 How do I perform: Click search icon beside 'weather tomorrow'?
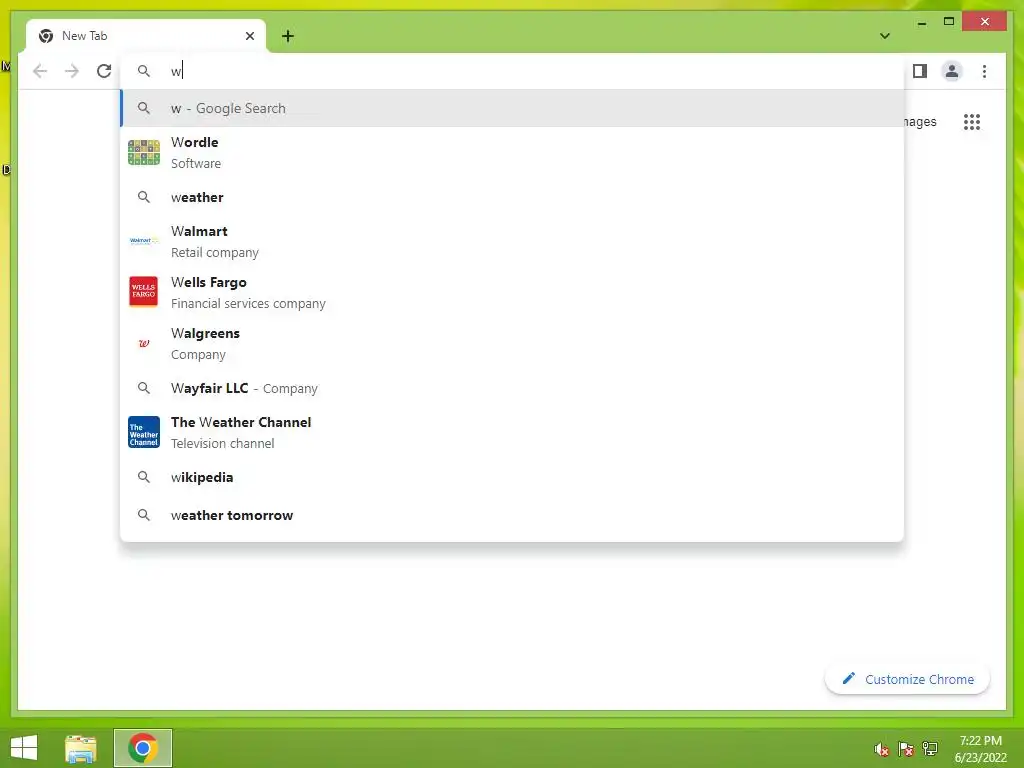[144, 515]
